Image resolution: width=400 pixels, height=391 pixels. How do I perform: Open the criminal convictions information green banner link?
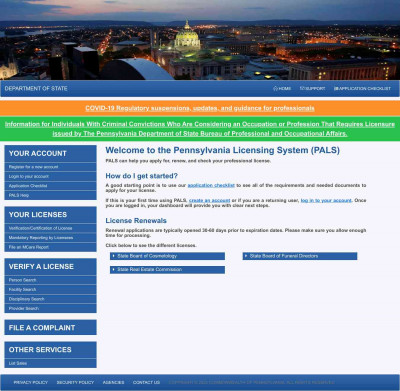200,129
